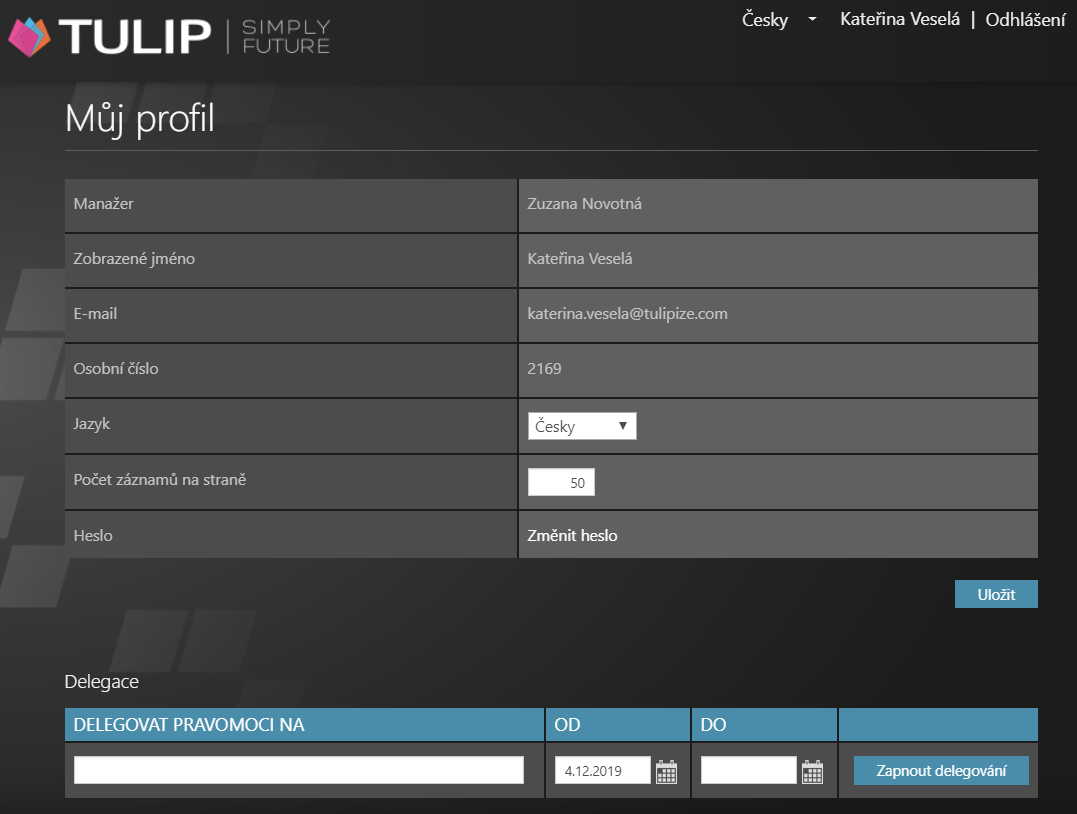
Task: Click the Delegovat pravomoci na text field
Action: (x=298, y=770)
